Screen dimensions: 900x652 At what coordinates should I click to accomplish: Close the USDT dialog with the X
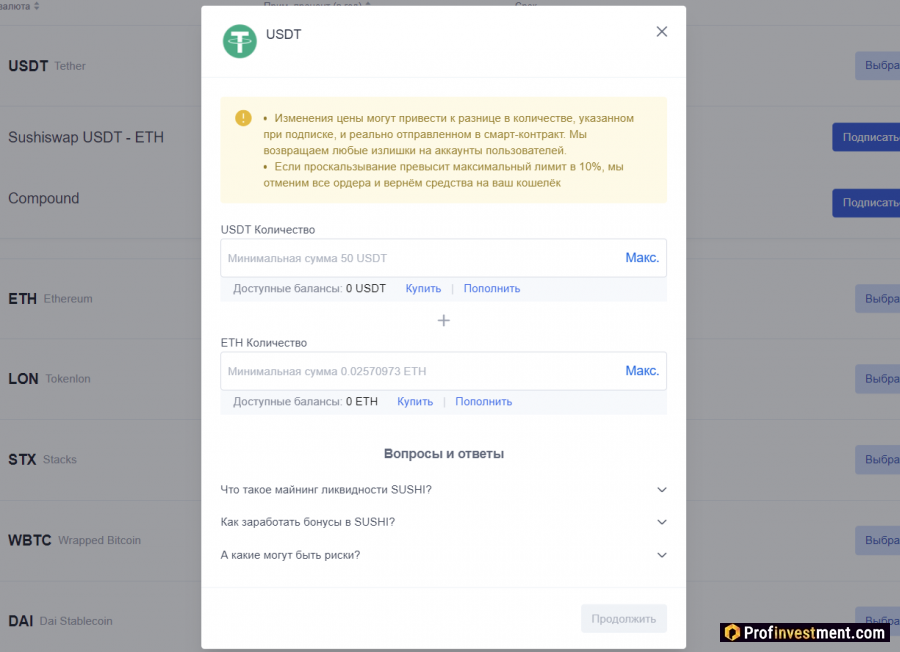click(662, 32)
